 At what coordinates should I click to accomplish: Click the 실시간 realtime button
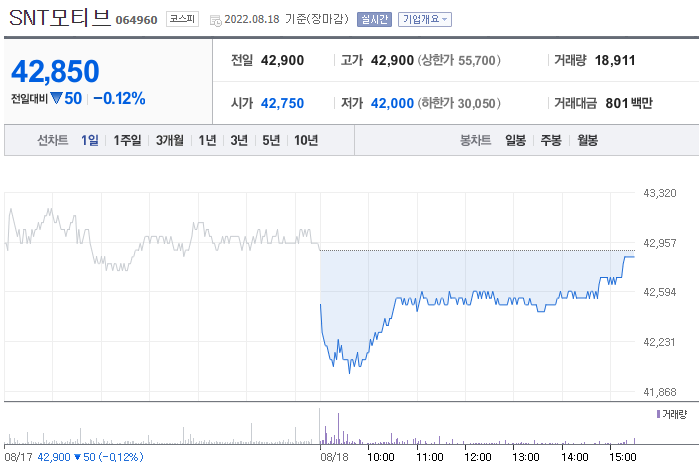(374, 19)
